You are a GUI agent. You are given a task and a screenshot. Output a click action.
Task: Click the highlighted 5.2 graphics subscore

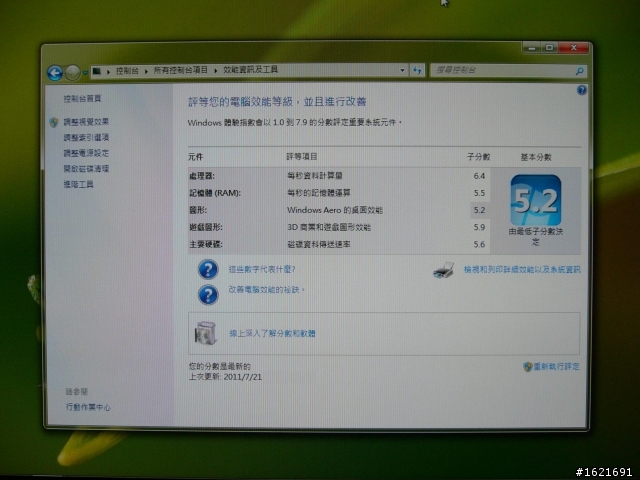coord(479,210)
